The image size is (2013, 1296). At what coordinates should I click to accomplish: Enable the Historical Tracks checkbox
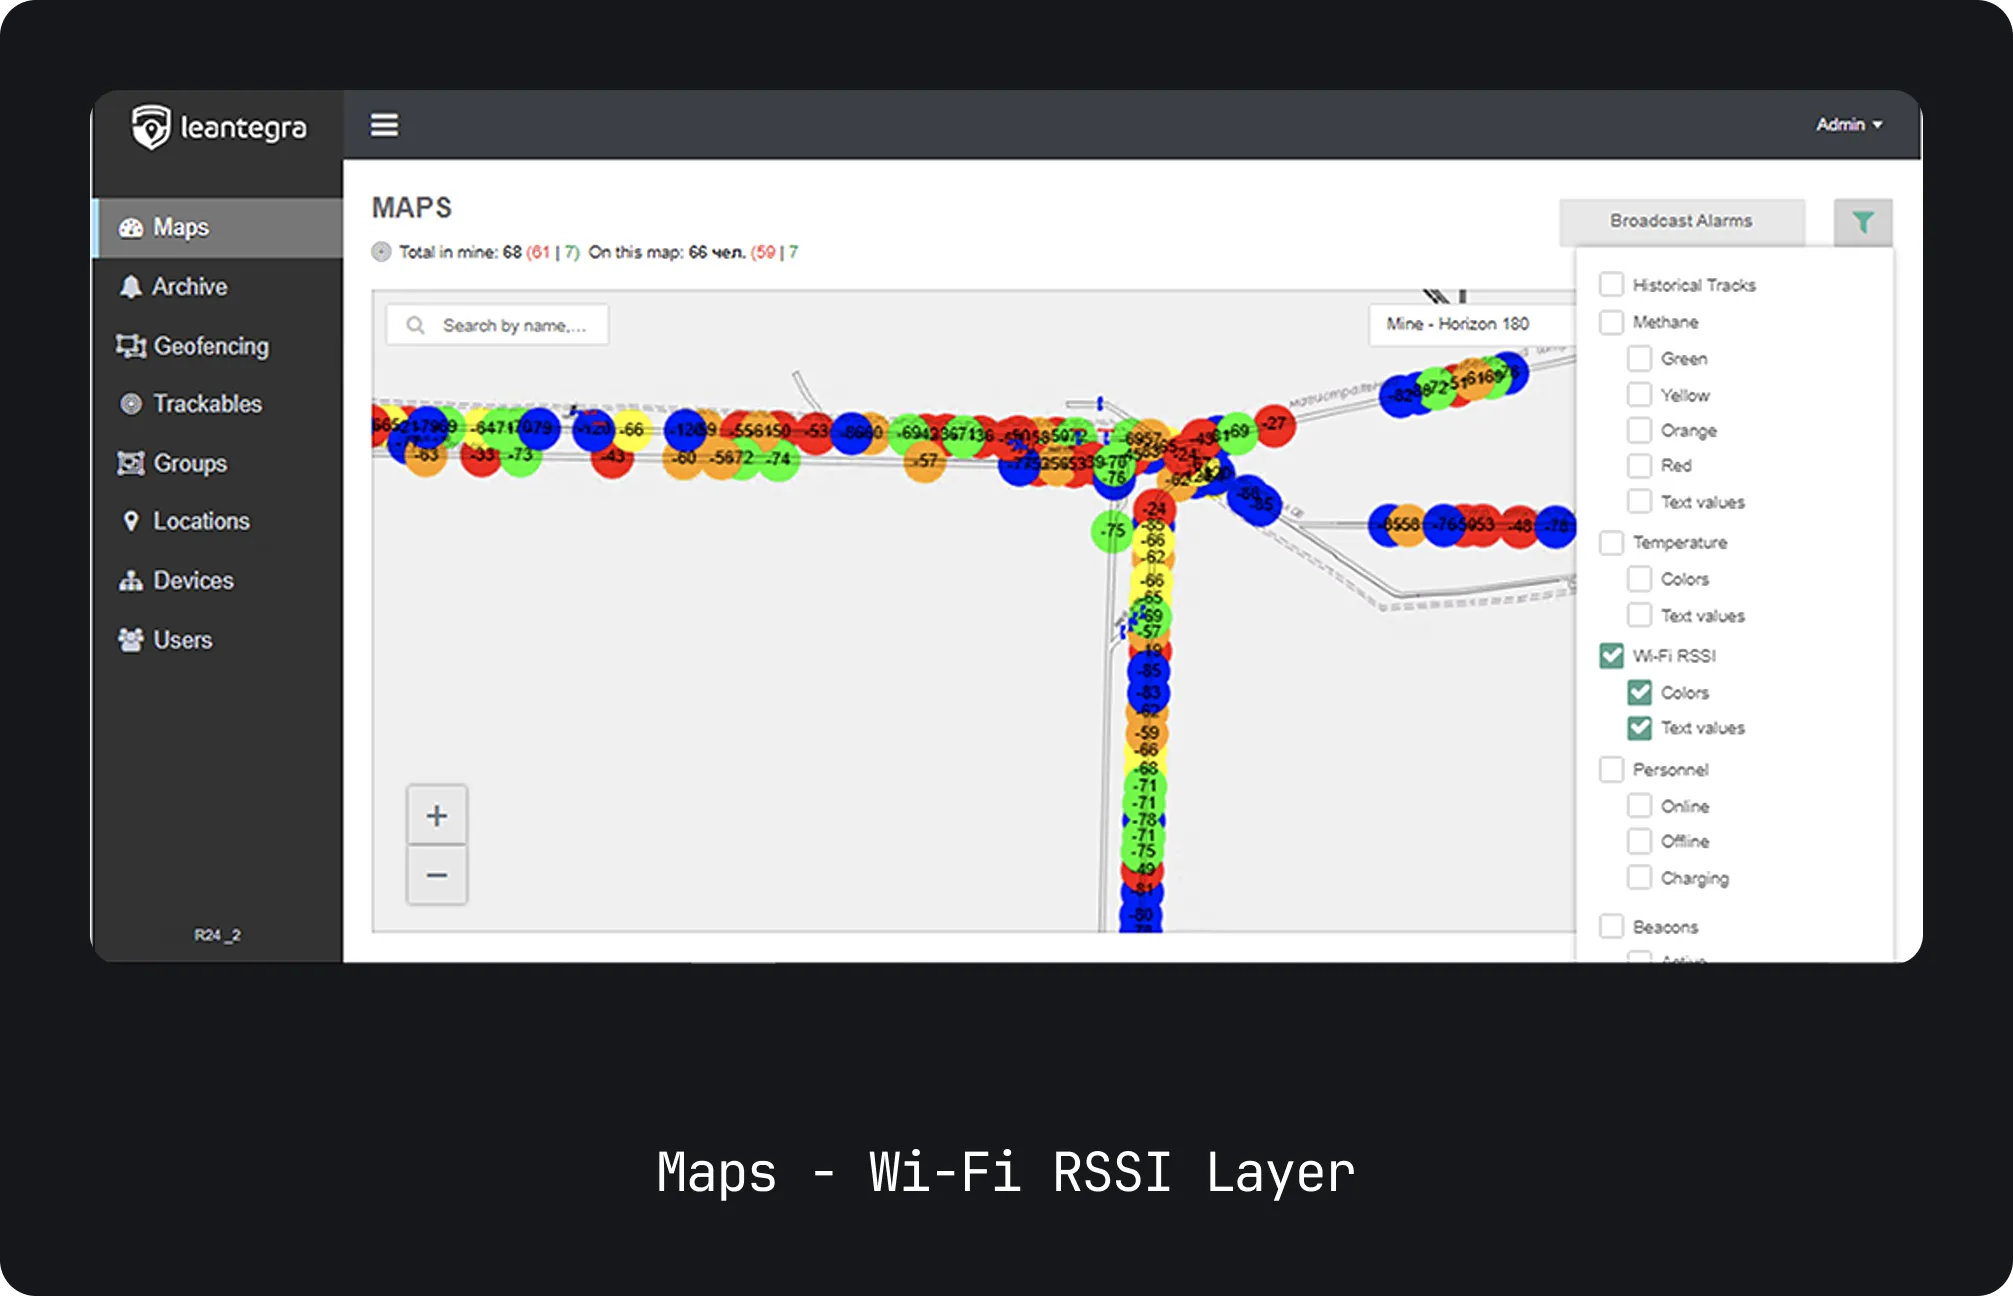[x=1611, y=285]
